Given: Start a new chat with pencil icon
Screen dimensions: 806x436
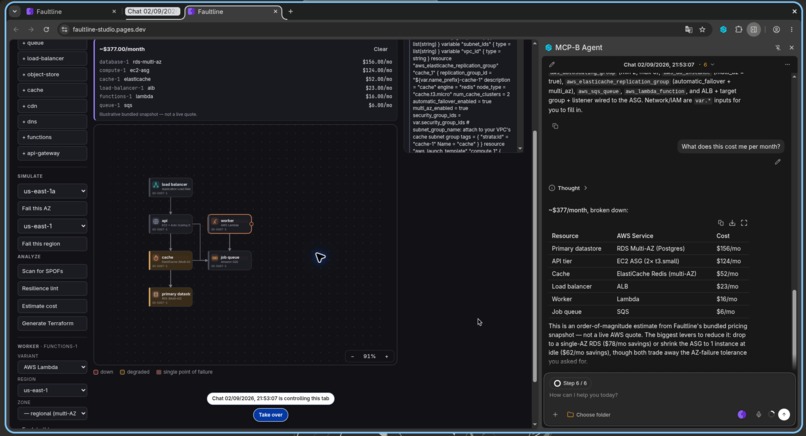Looking at the screenshot, I should [x=552, y=65].
